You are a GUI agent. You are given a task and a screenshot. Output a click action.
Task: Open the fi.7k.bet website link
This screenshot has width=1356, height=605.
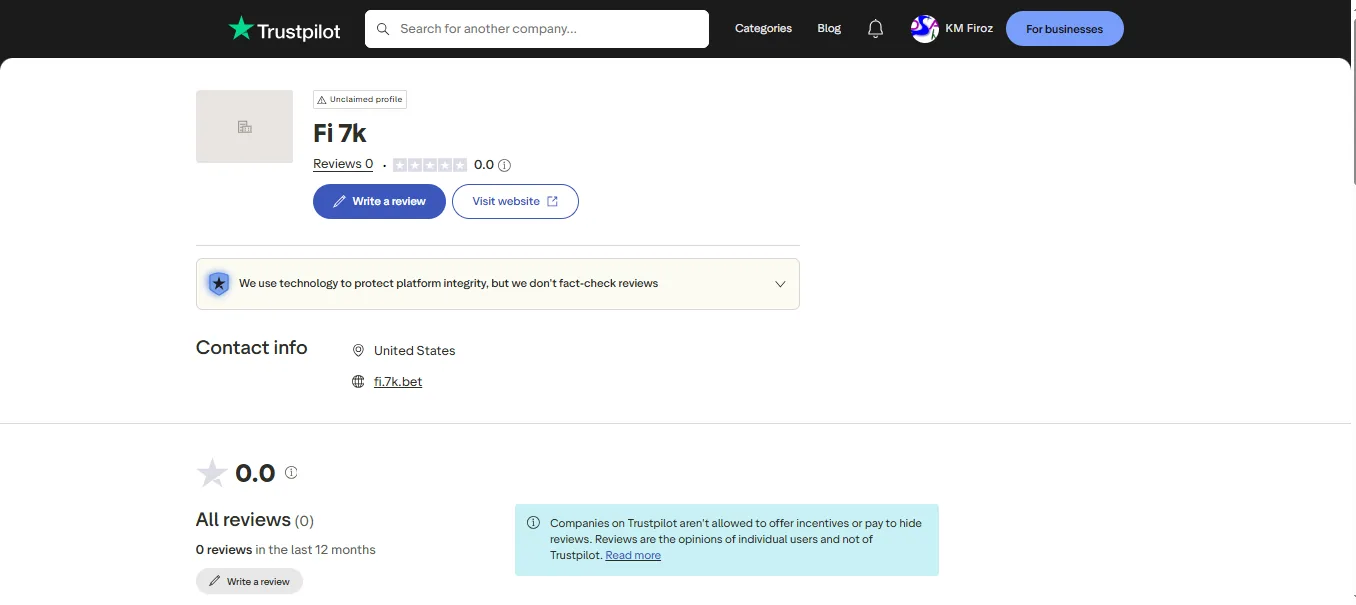(398, 382)
